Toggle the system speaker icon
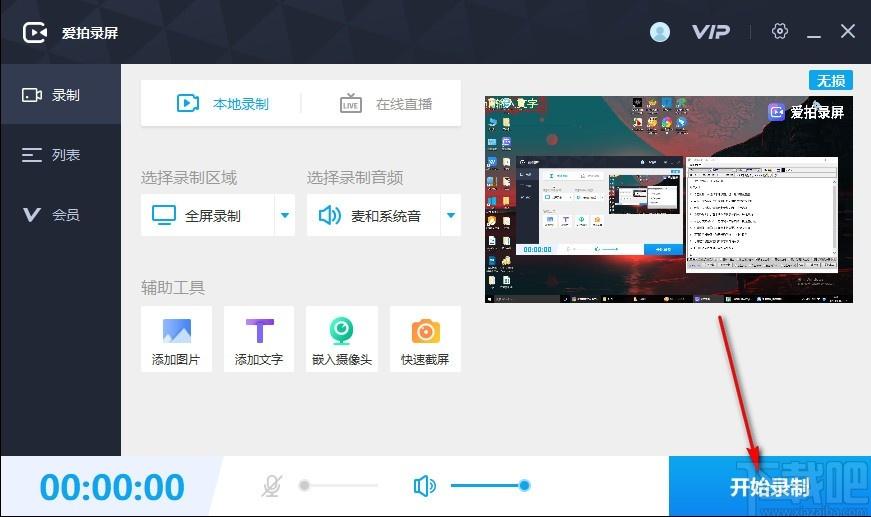Screen dimensions: 871x517 424,486
